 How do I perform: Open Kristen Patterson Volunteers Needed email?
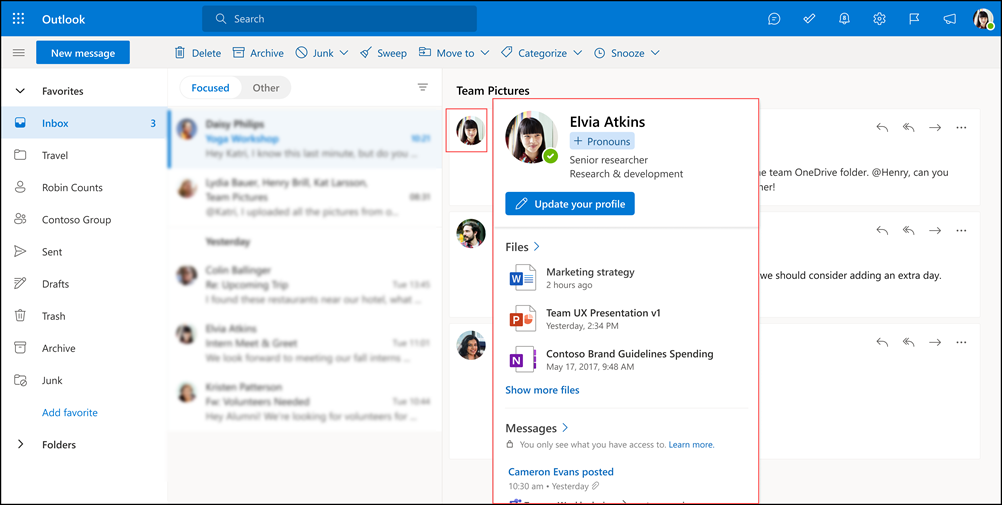305,402
